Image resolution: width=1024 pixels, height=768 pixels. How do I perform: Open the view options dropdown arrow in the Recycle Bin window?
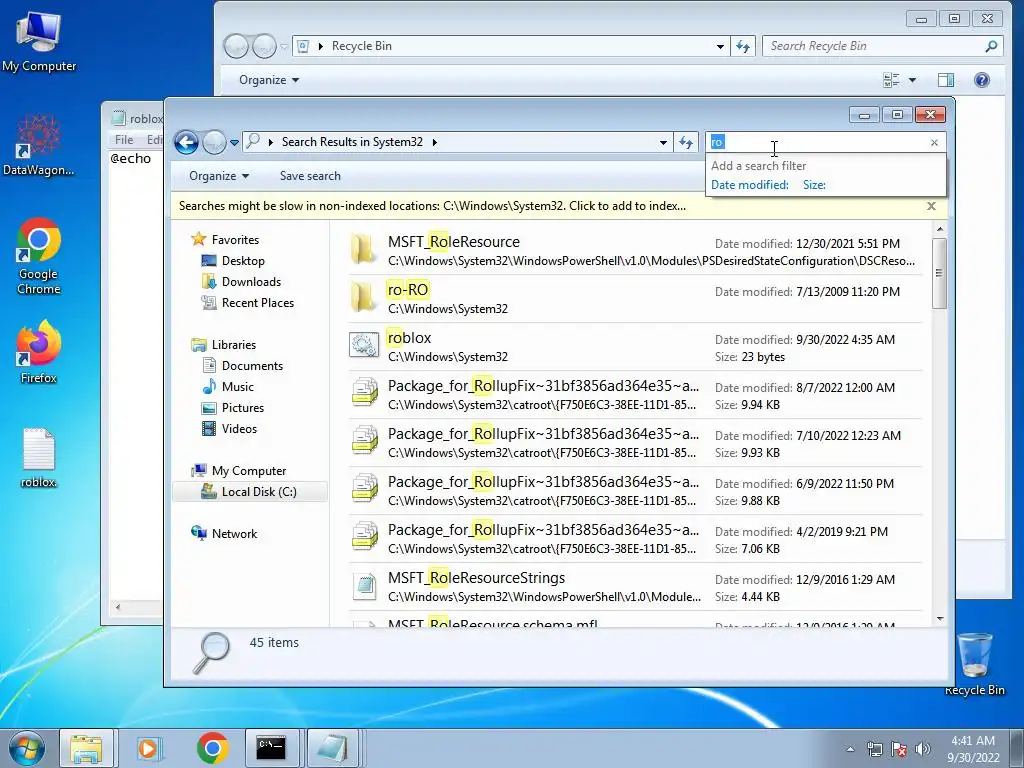pyautogui.click(x=912, y=80)
